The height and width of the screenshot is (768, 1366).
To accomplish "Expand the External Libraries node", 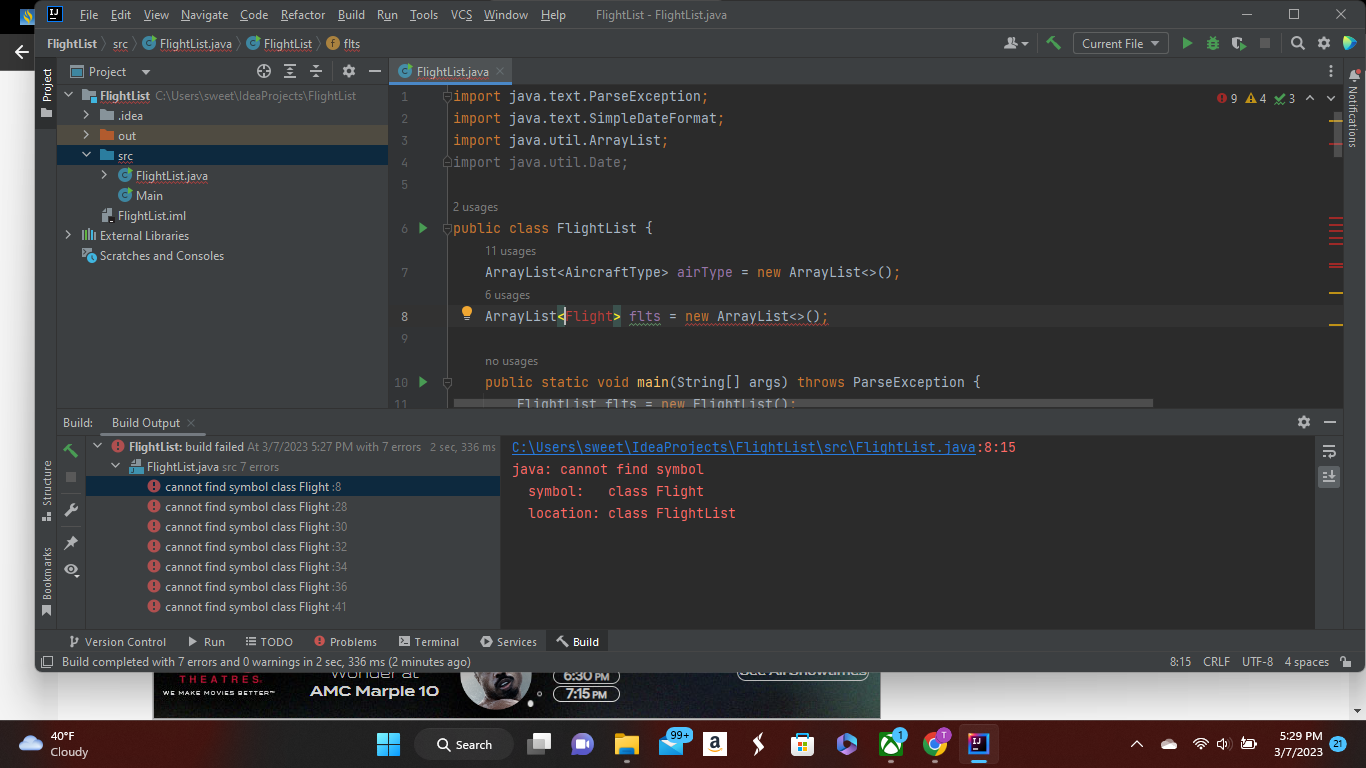I will 67,235.
